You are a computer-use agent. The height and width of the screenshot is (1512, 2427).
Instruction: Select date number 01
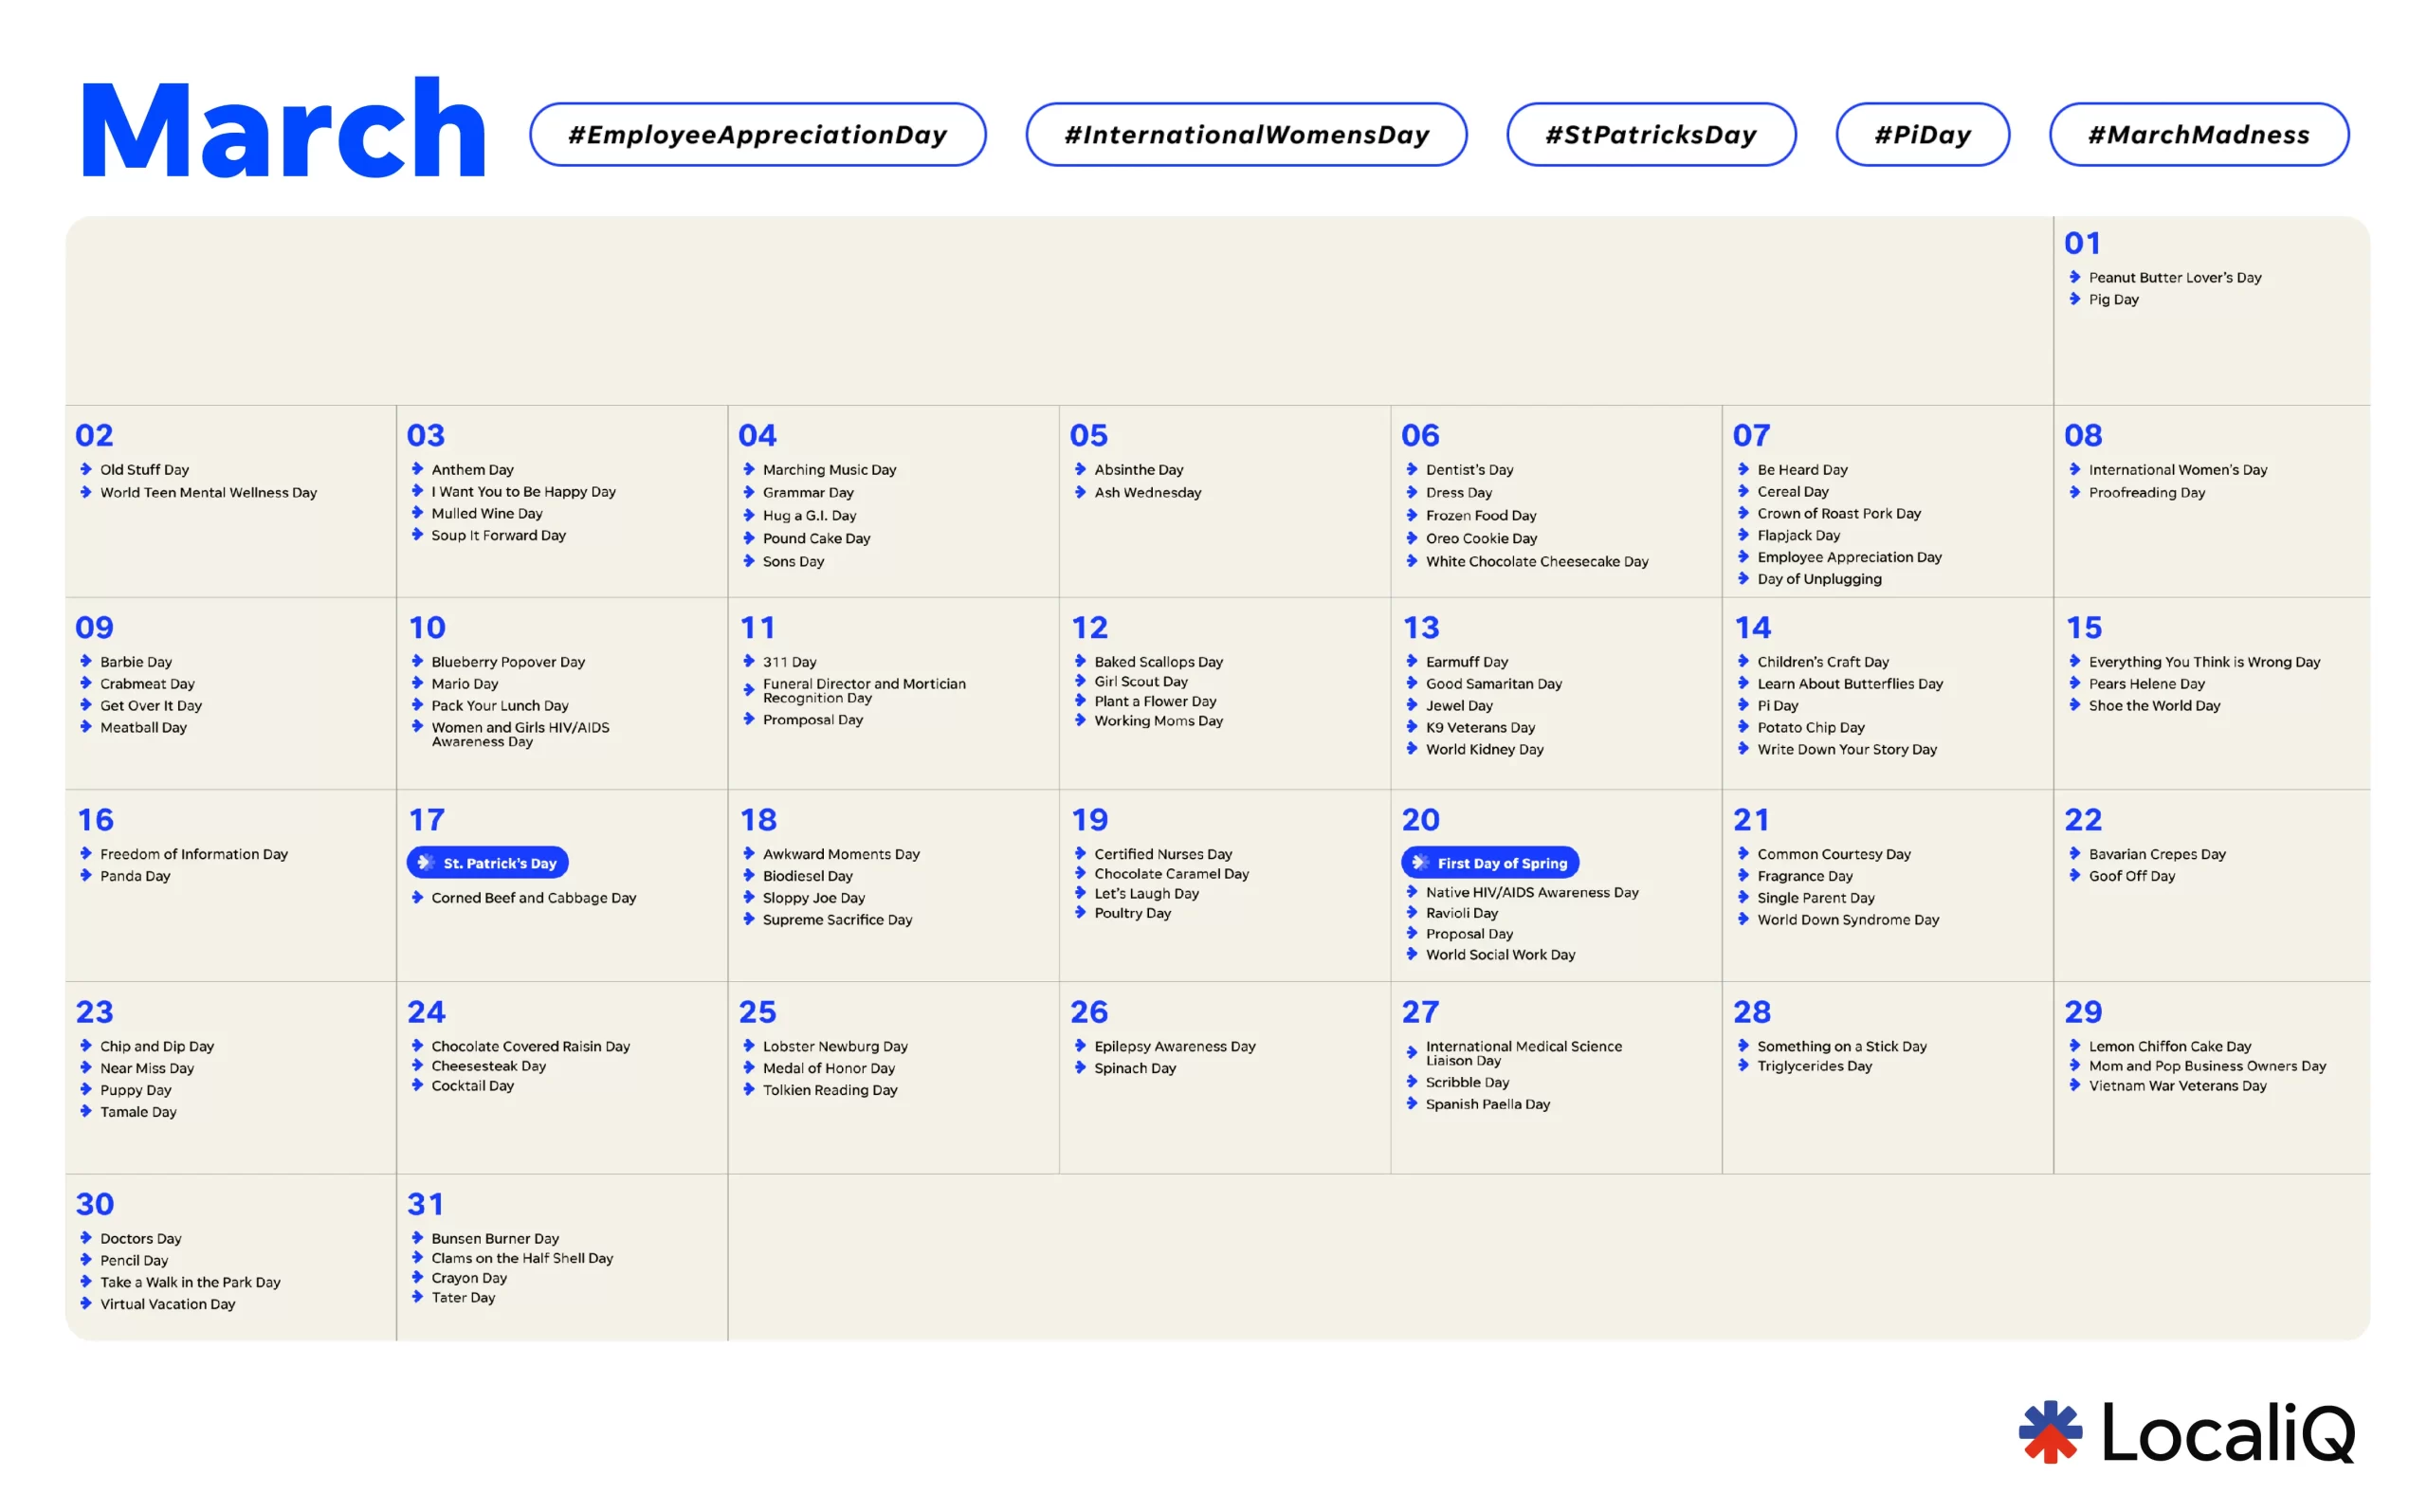[2082, 243]
